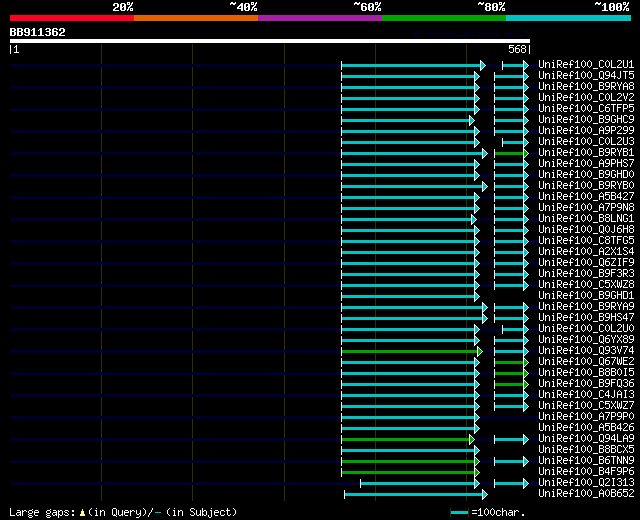The width and height of the screenshot is (640, 520).
Task: Click the long green alignment bar for Q94LA9
Action: tap(407, 440)
